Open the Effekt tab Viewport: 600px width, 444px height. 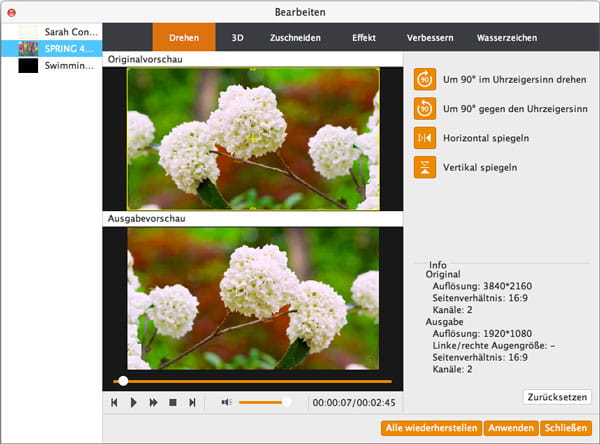pos(364,38)
